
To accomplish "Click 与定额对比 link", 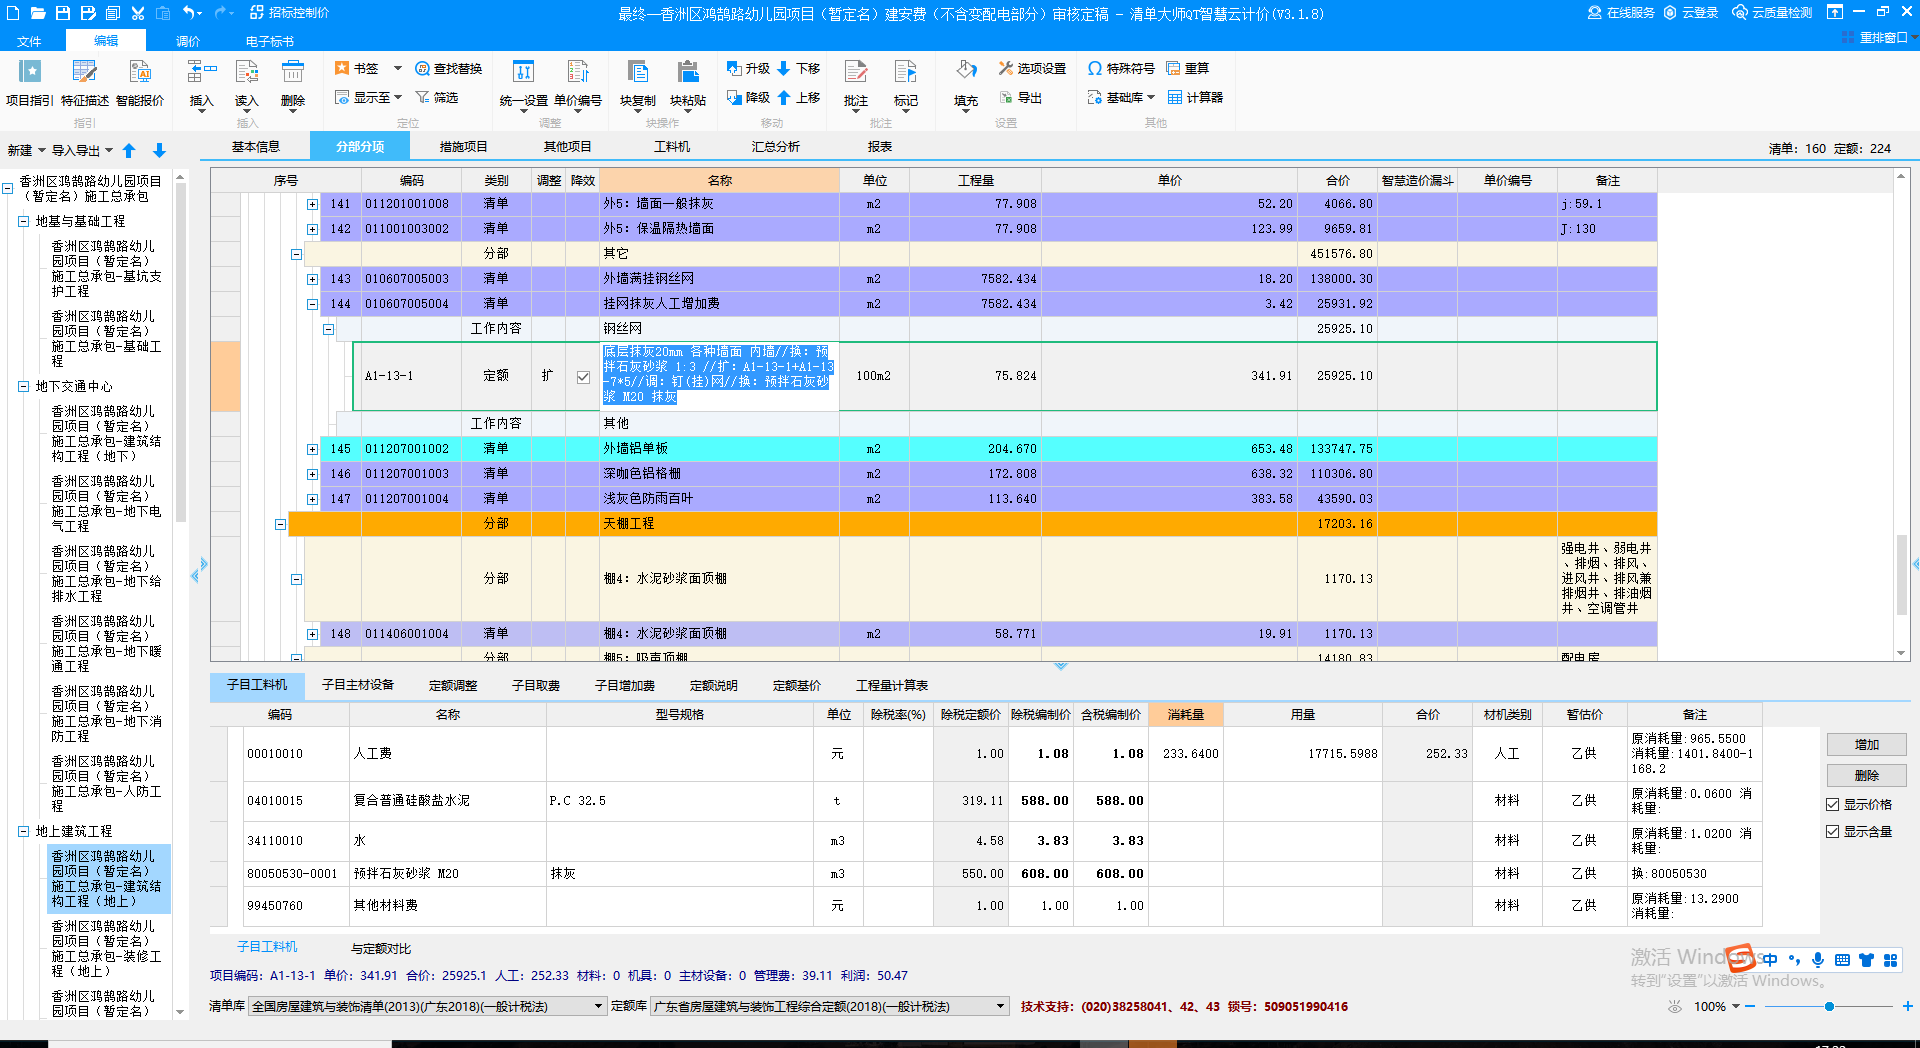I will pyautogui.click(x=381, y=948).
